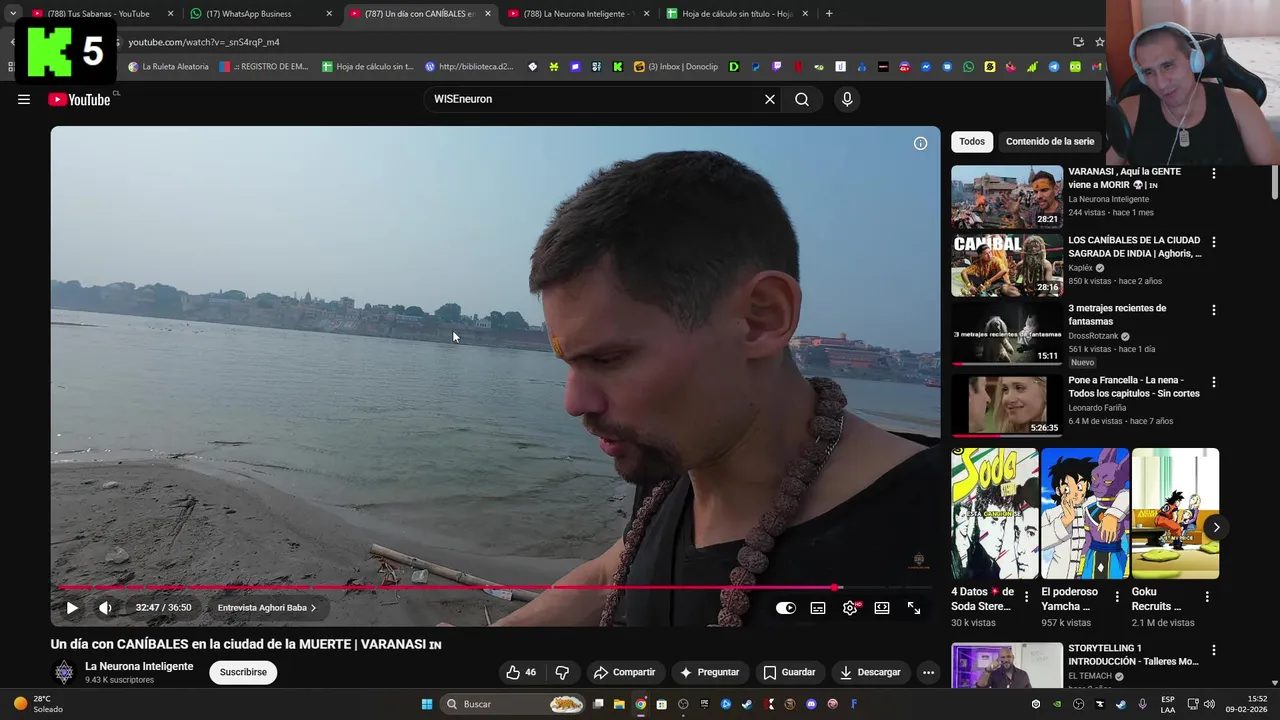Open options for Goku Recruits short
The image size is (1280, 720).
click(x=1207, y=597)
